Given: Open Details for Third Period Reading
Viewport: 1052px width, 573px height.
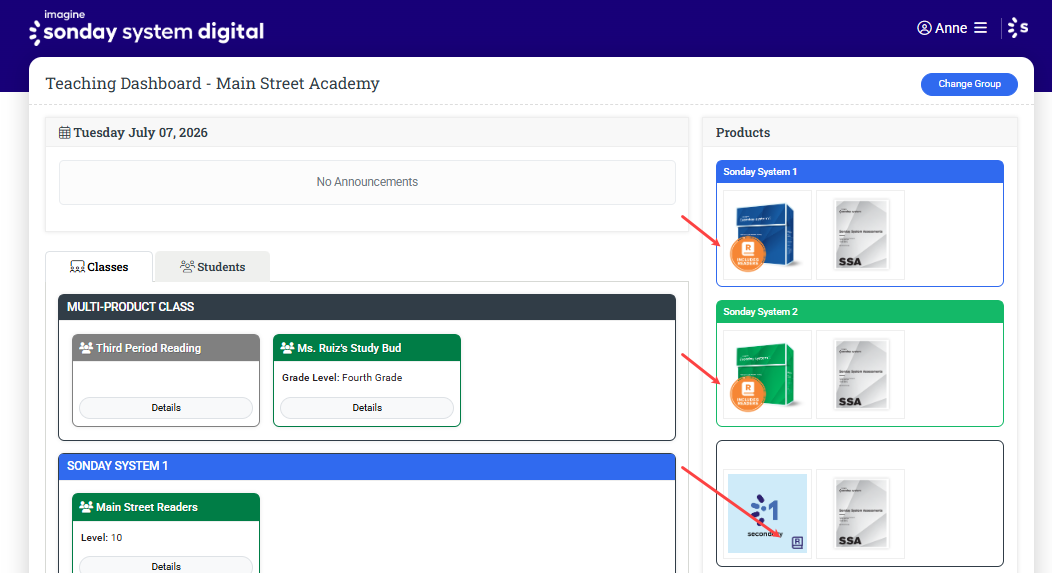Looking at the screenshot, I should (166, 408).
